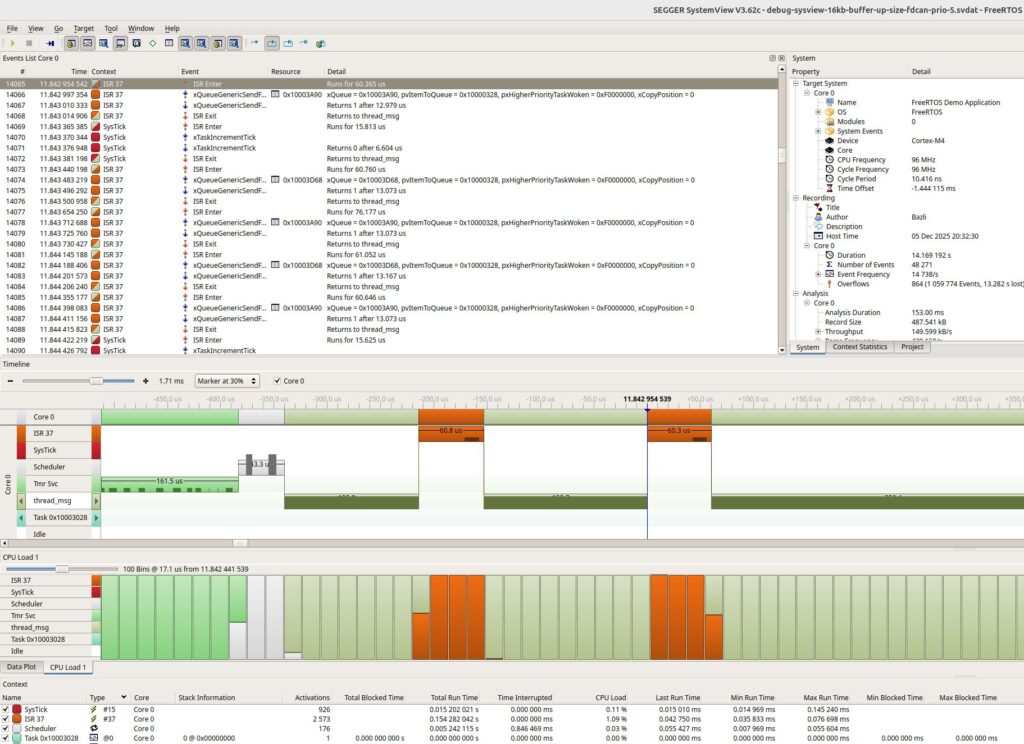Toggle the Core 0 timeline checkbox

[276, 381]
